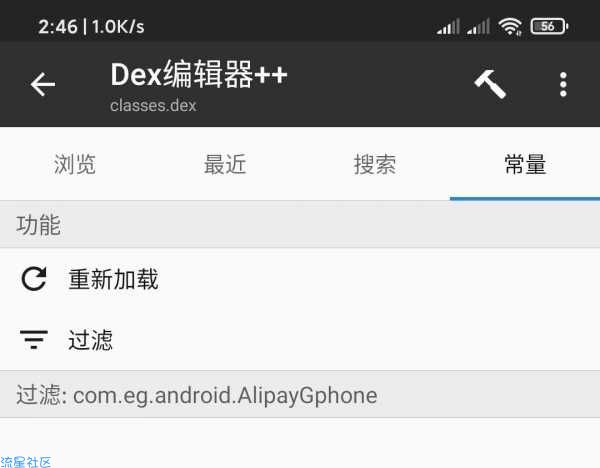Screen dimensions: 600x468
Task: Switch to the 浏览 tab
Action: [75, 164]
